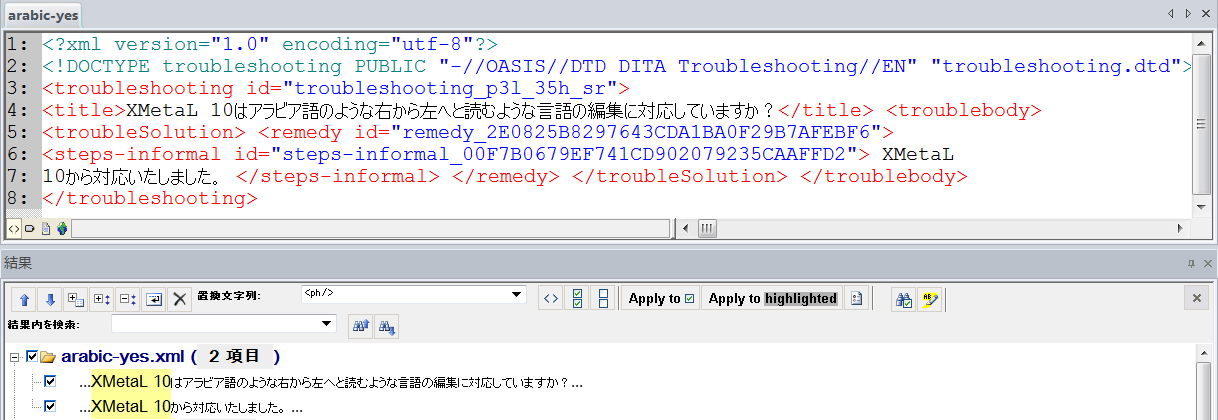The height and width of the screenshot is (420, 1218).
Task: Click the results list vertical scrollbar
Action: [x=1203, y=381]
